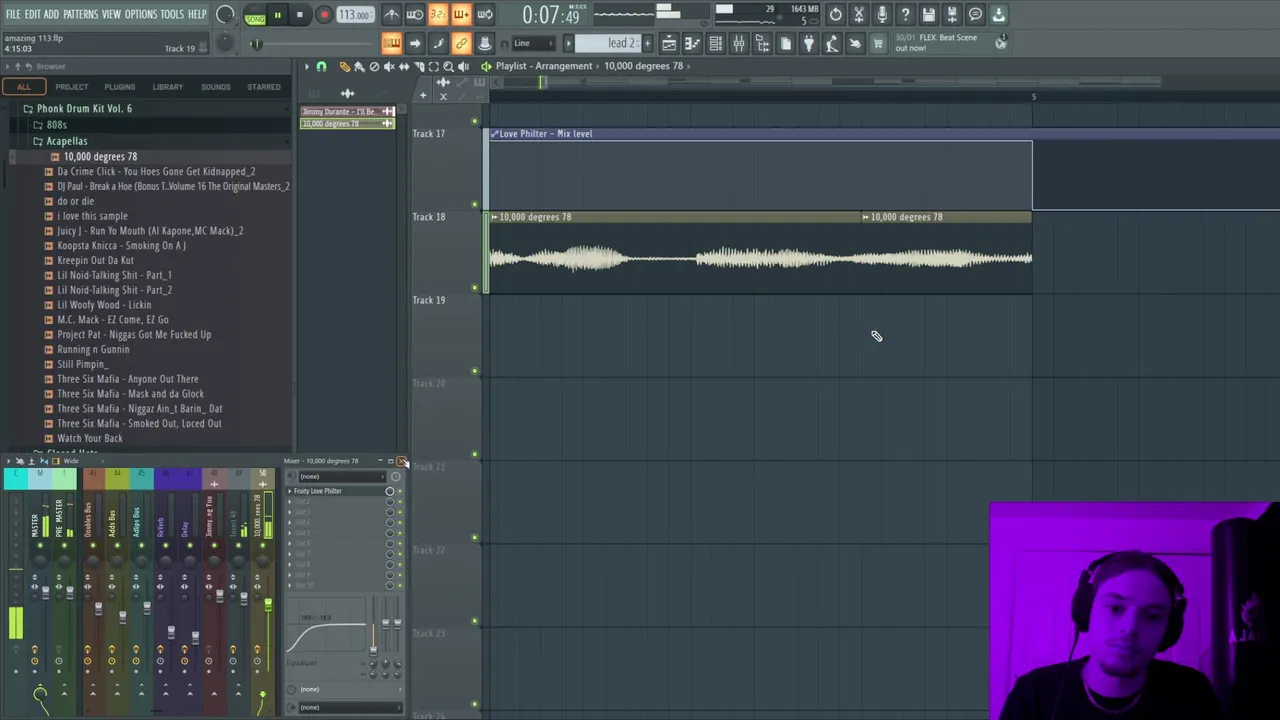This screenshot has height=720, width=1280.
Task: Click the stop button in transport
Action: tap(299, 15)
